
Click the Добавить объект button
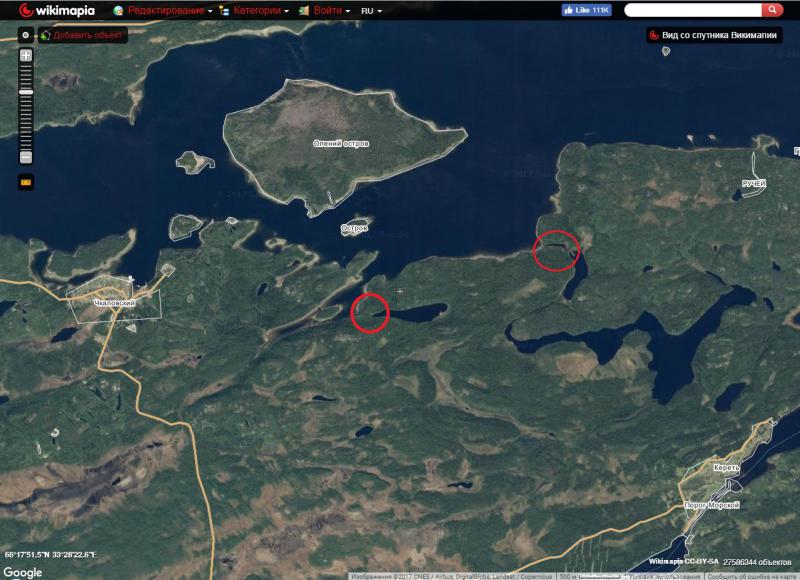(82, 35)
